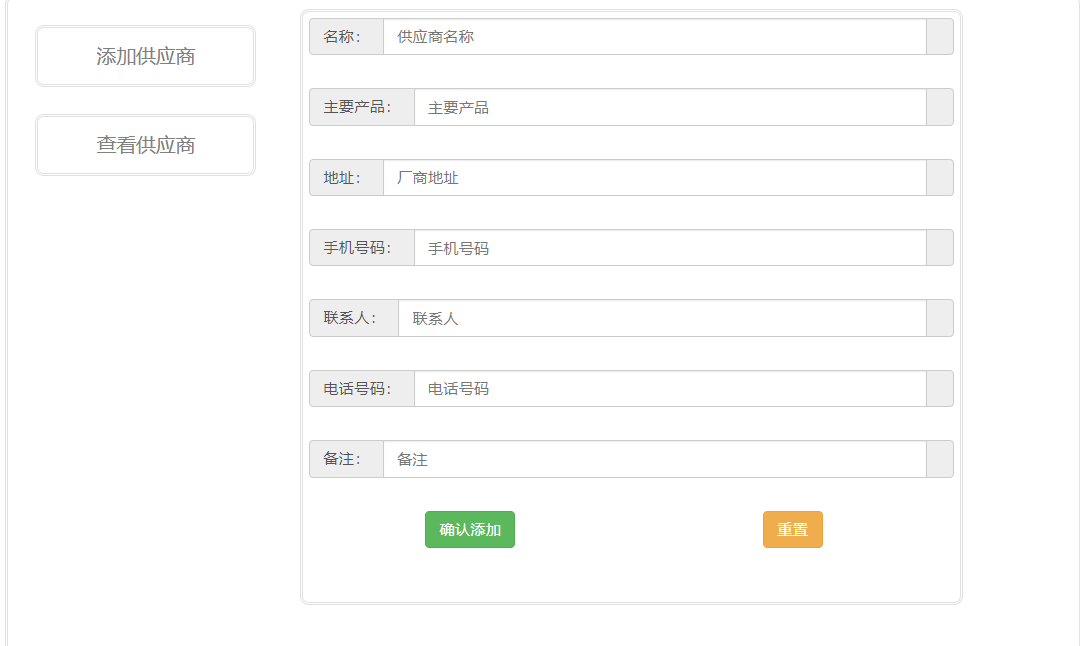Open the 添加供应商 section

(145, 56)
